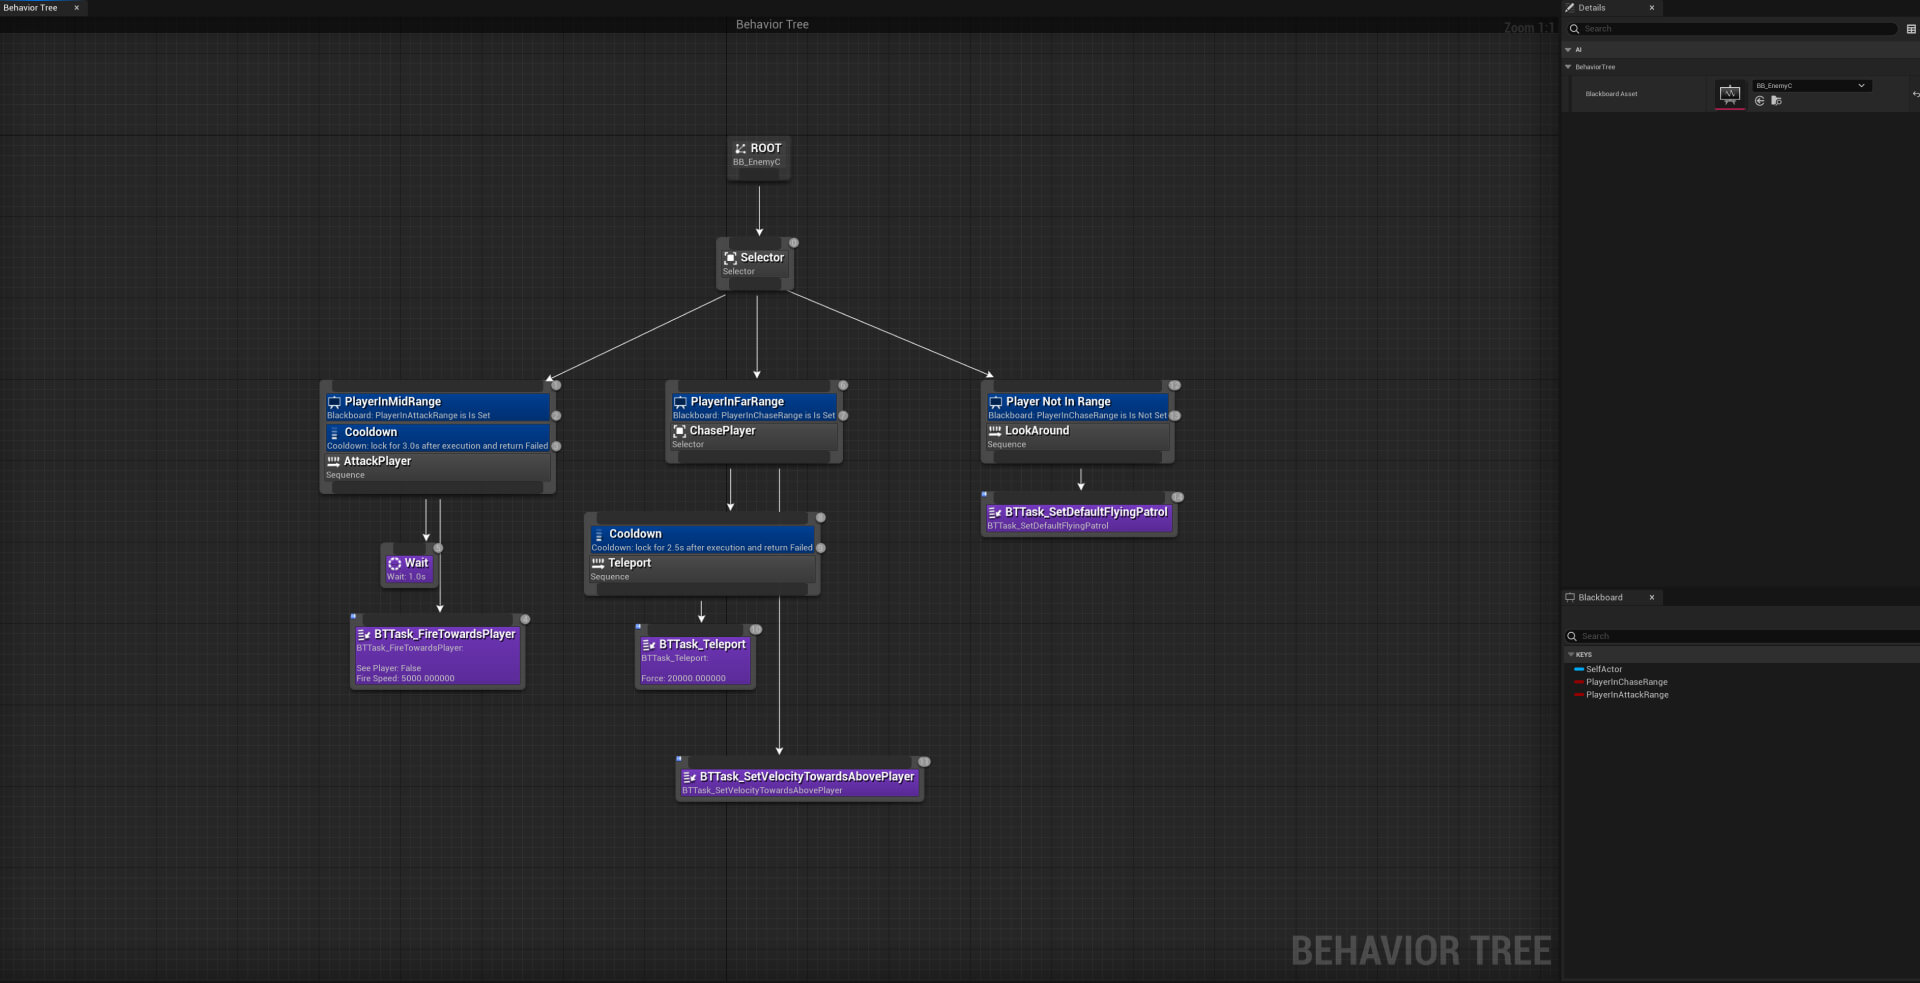Collapse the BehaviorTree category

tap(1568, 67)
